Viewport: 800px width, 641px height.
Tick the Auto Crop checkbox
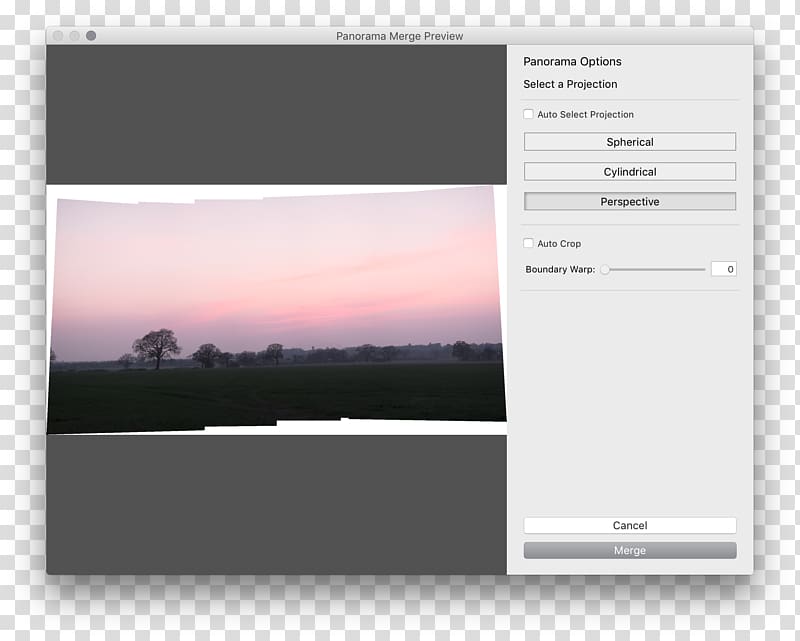[x=528, y=243]
